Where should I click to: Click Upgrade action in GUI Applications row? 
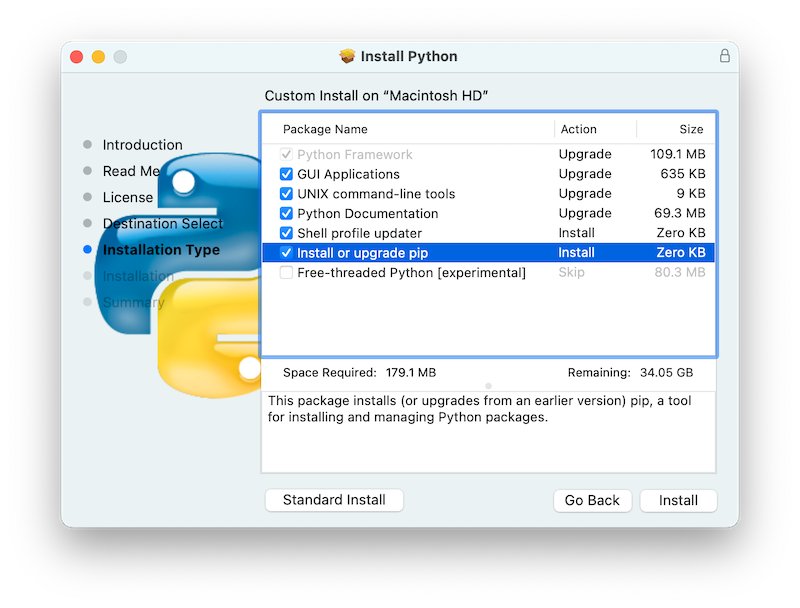[x=585, y=174]
